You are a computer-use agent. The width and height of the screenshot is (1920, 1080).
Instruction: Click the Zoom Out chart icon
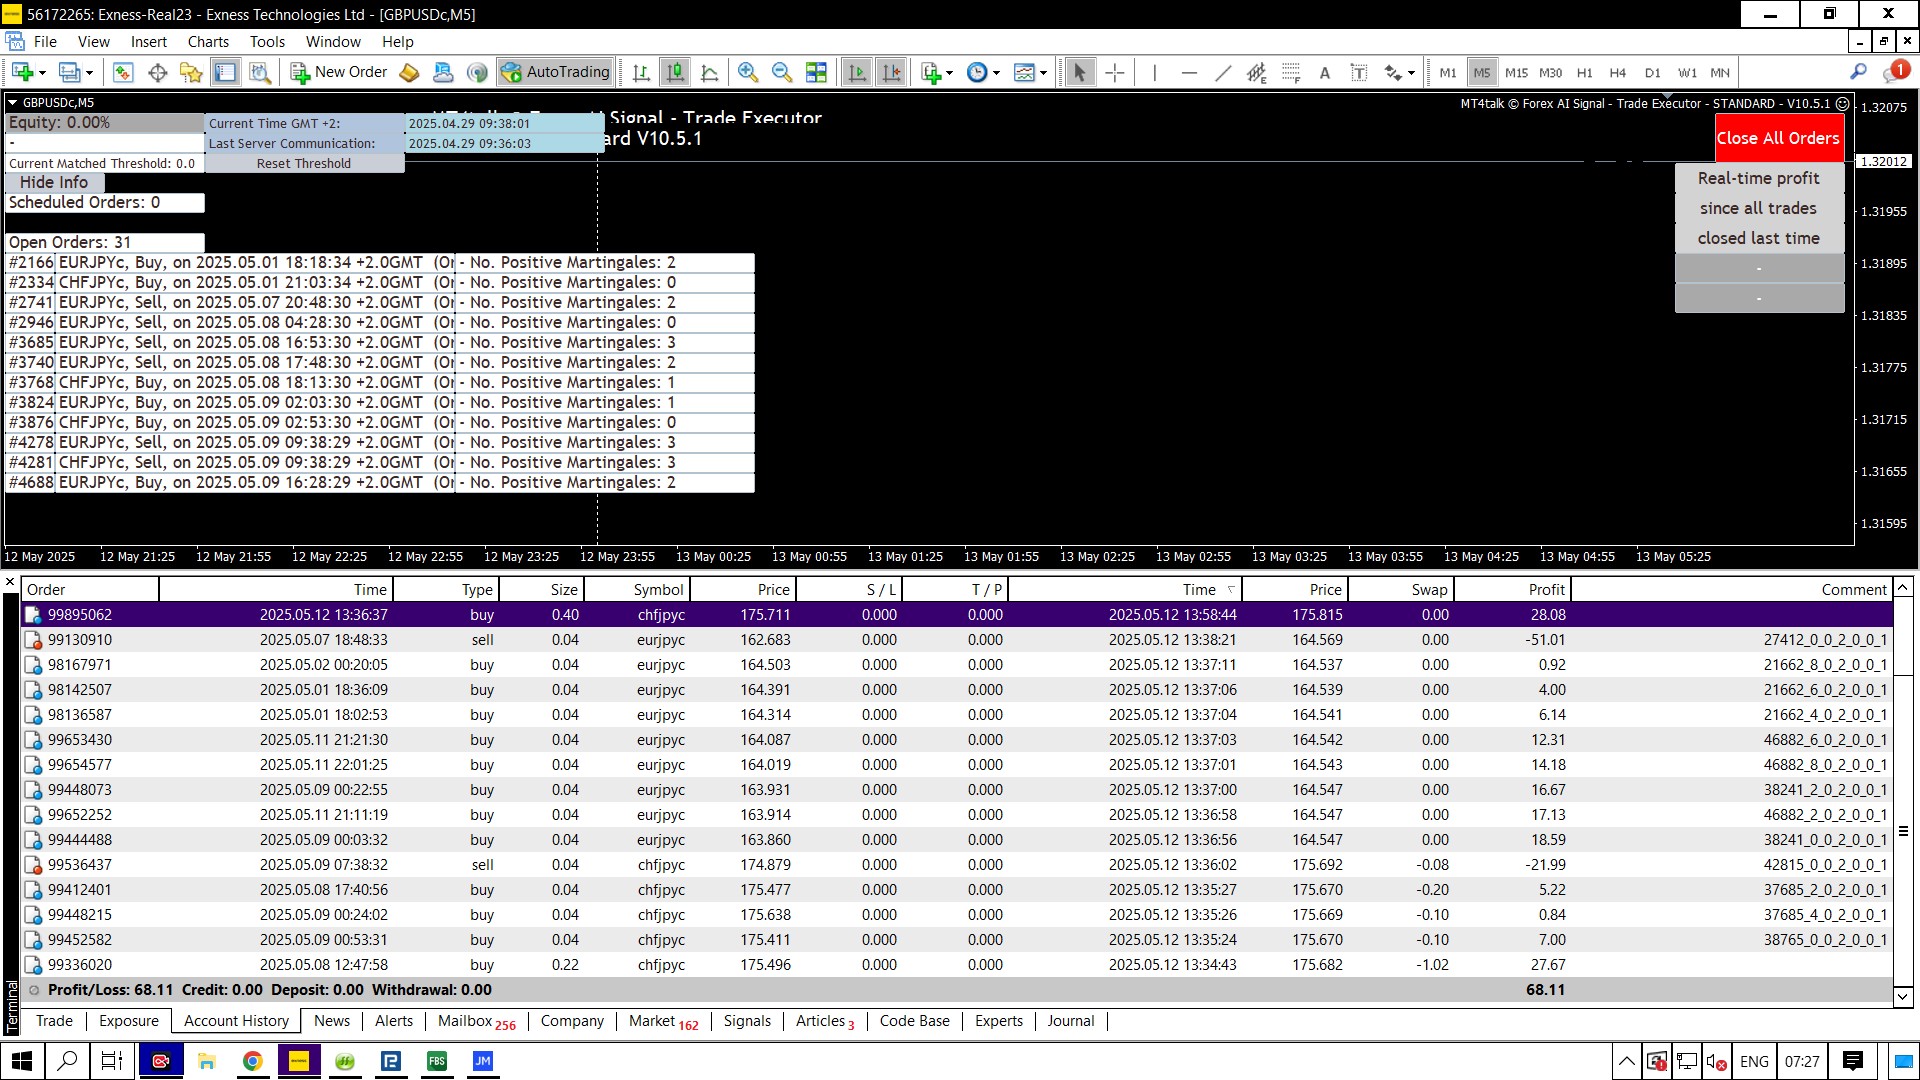tap(782, 72)
